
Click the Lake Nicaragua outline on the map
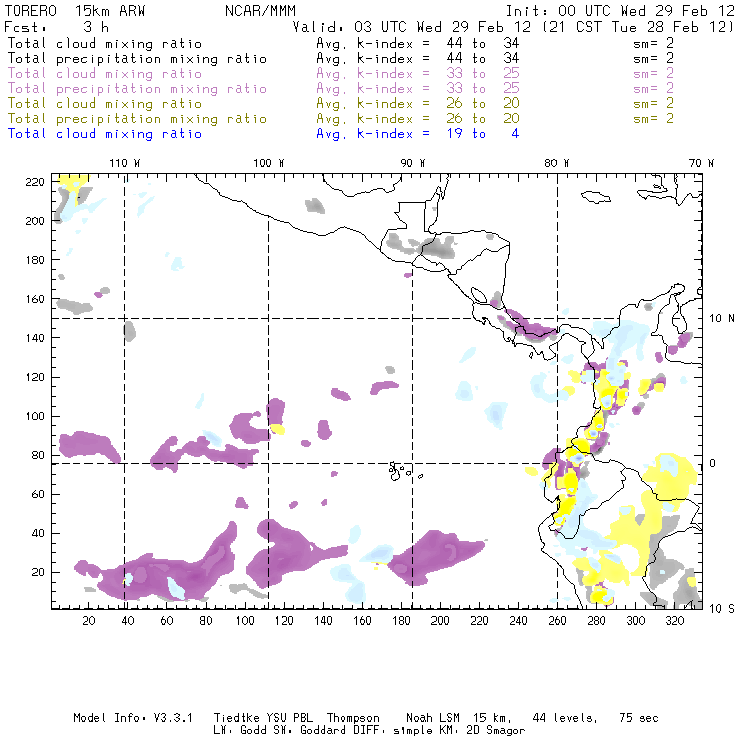coord(479,295)
